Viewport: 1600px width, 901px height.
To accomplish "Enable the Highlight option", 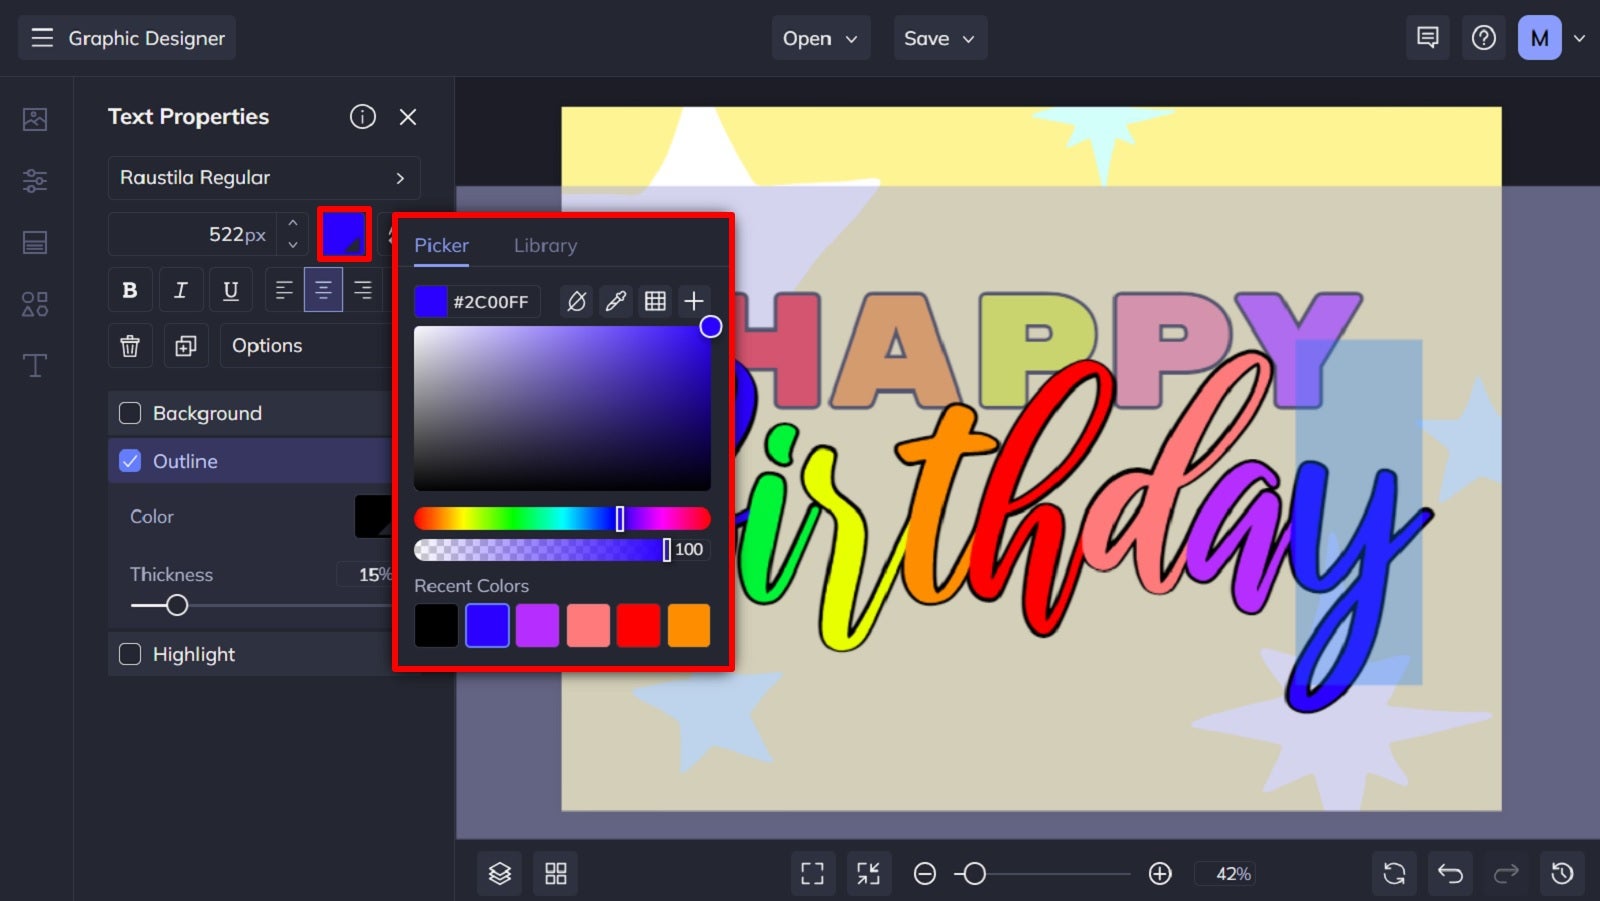I will [x=130, y=654].
